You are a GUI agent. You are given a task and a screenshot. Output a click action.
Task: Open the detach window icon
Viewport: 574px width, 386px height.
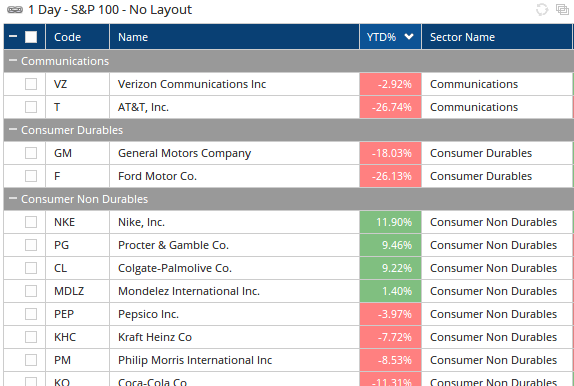[562, 10]
